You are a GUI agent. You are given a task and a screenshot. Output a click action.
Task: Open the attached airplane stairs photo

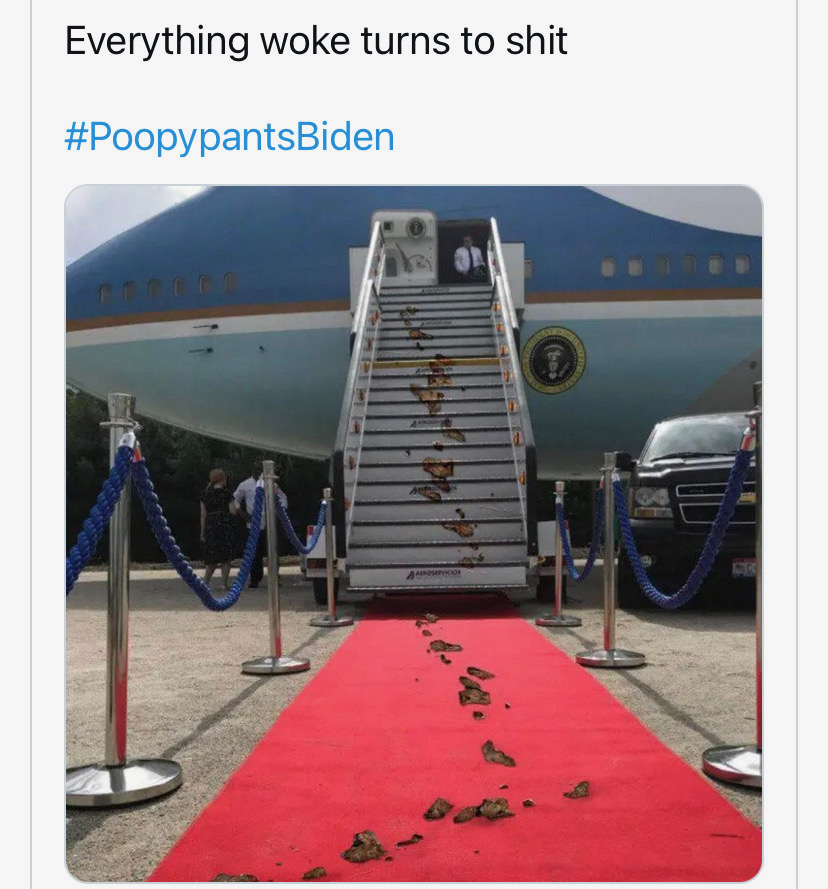coord(414,533)
